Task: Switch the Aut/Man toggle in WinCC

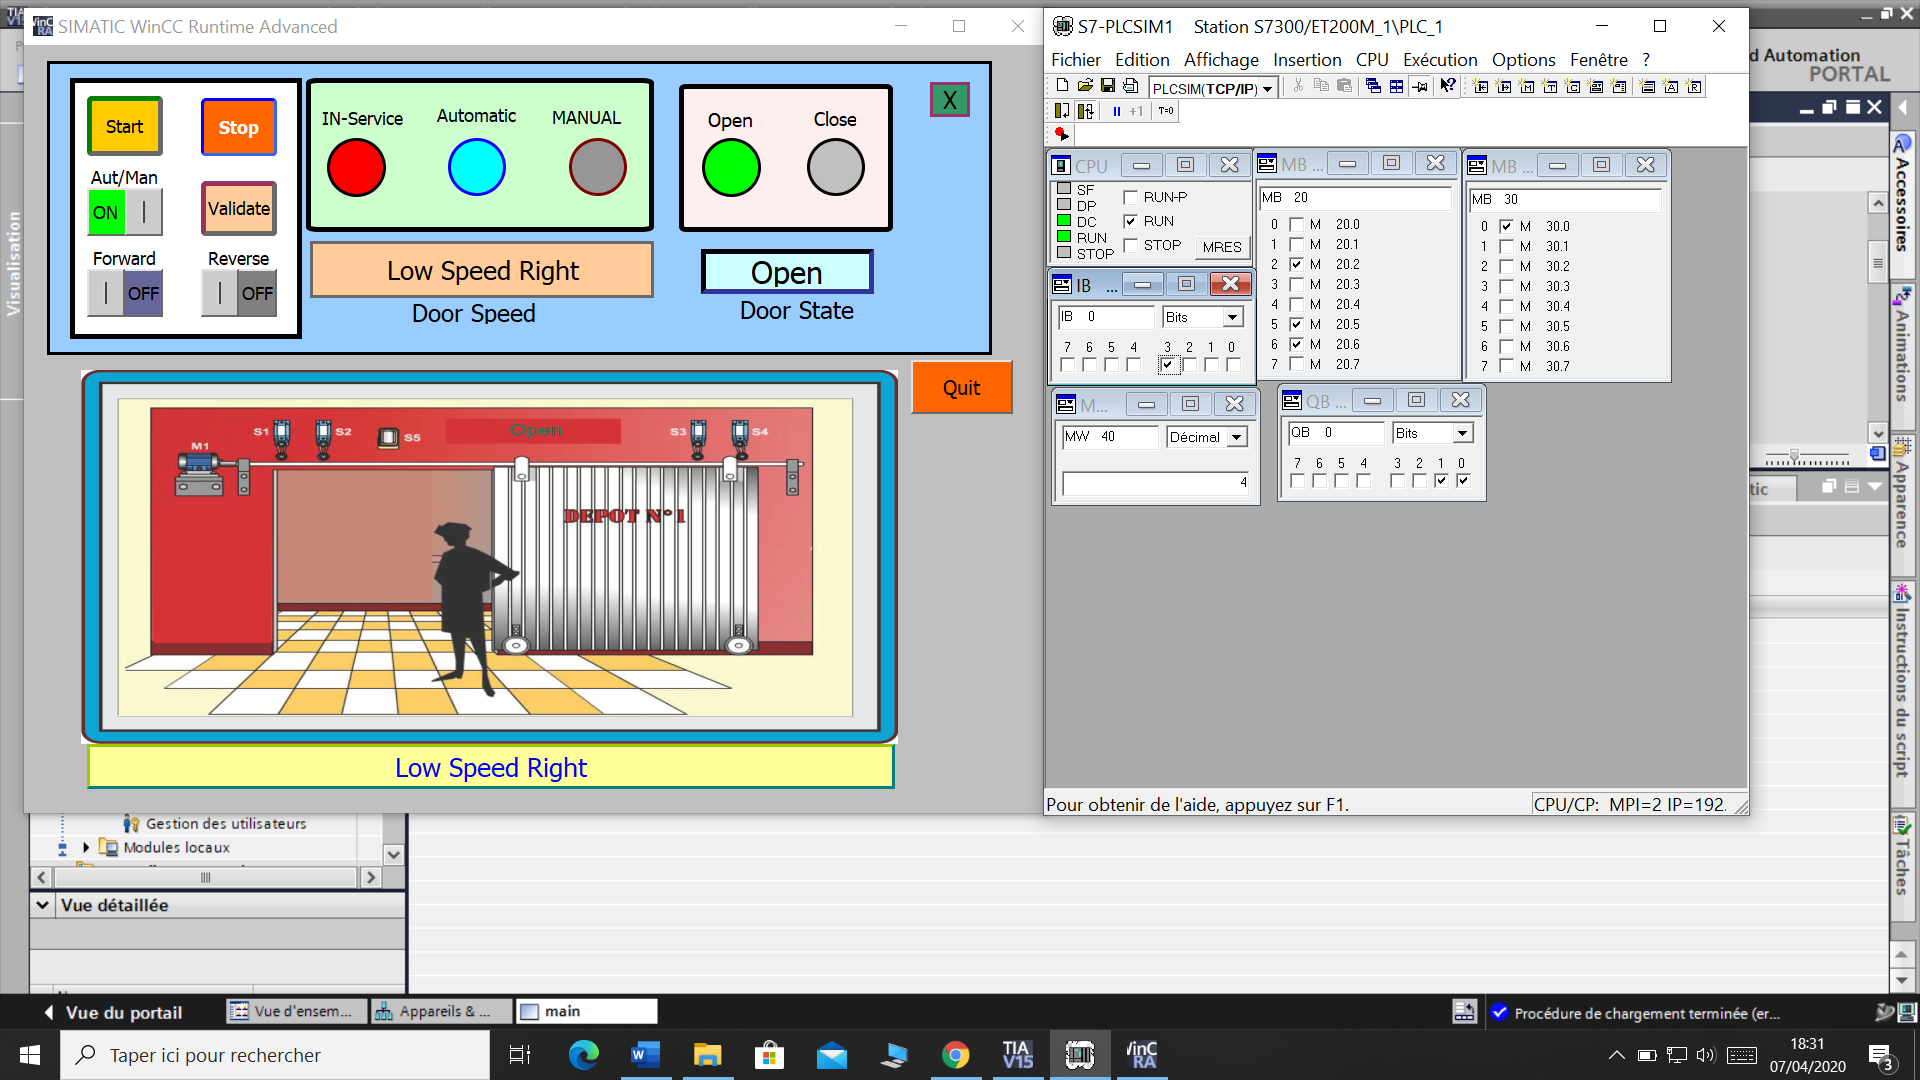Action: (125, 212)
